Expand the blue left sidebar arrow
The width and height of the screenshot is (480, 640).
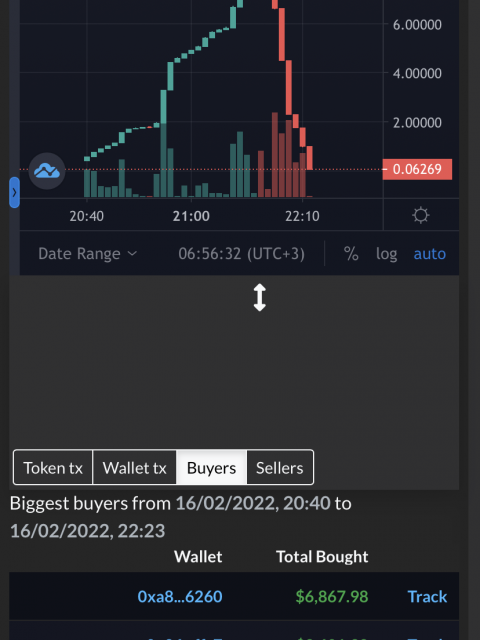[x=14, y=192]
